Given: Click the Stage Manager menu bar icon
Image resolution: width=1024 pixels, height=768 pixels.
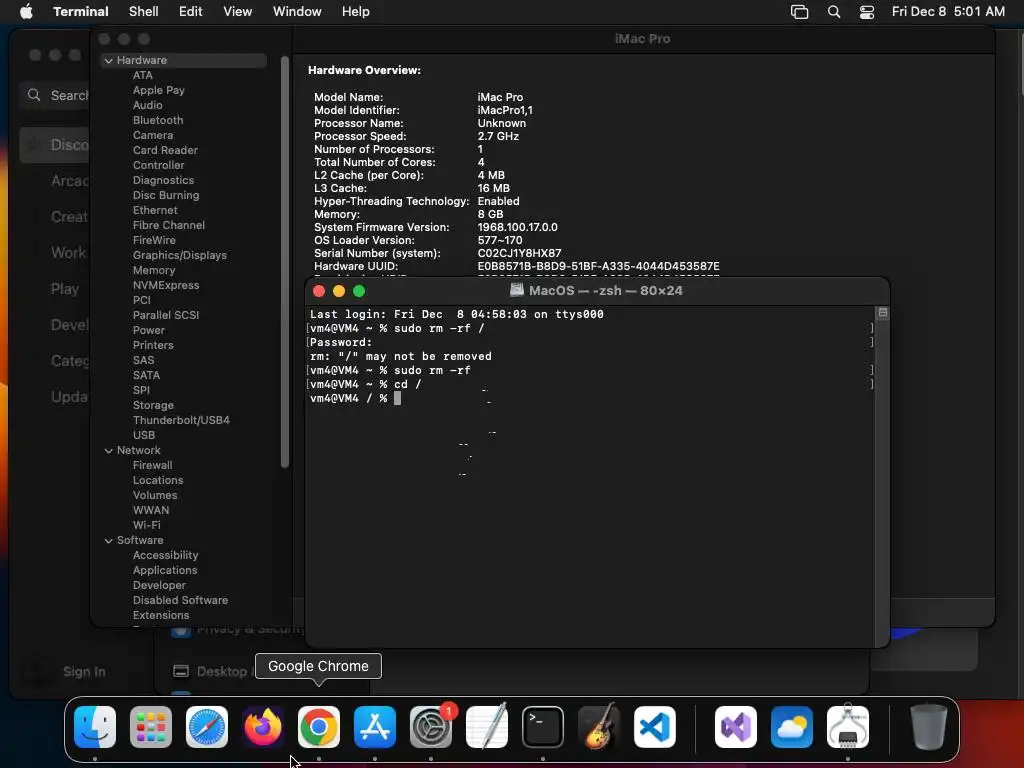Looking at the screenshot, I should pos(799,12).
